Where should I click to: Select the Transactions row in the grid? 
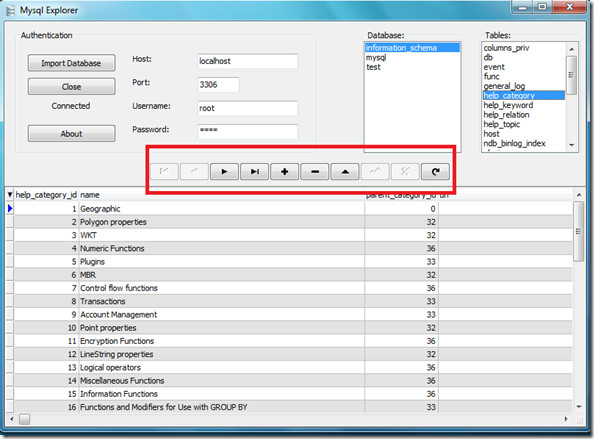pyautogui.click(x=289, y=301)
